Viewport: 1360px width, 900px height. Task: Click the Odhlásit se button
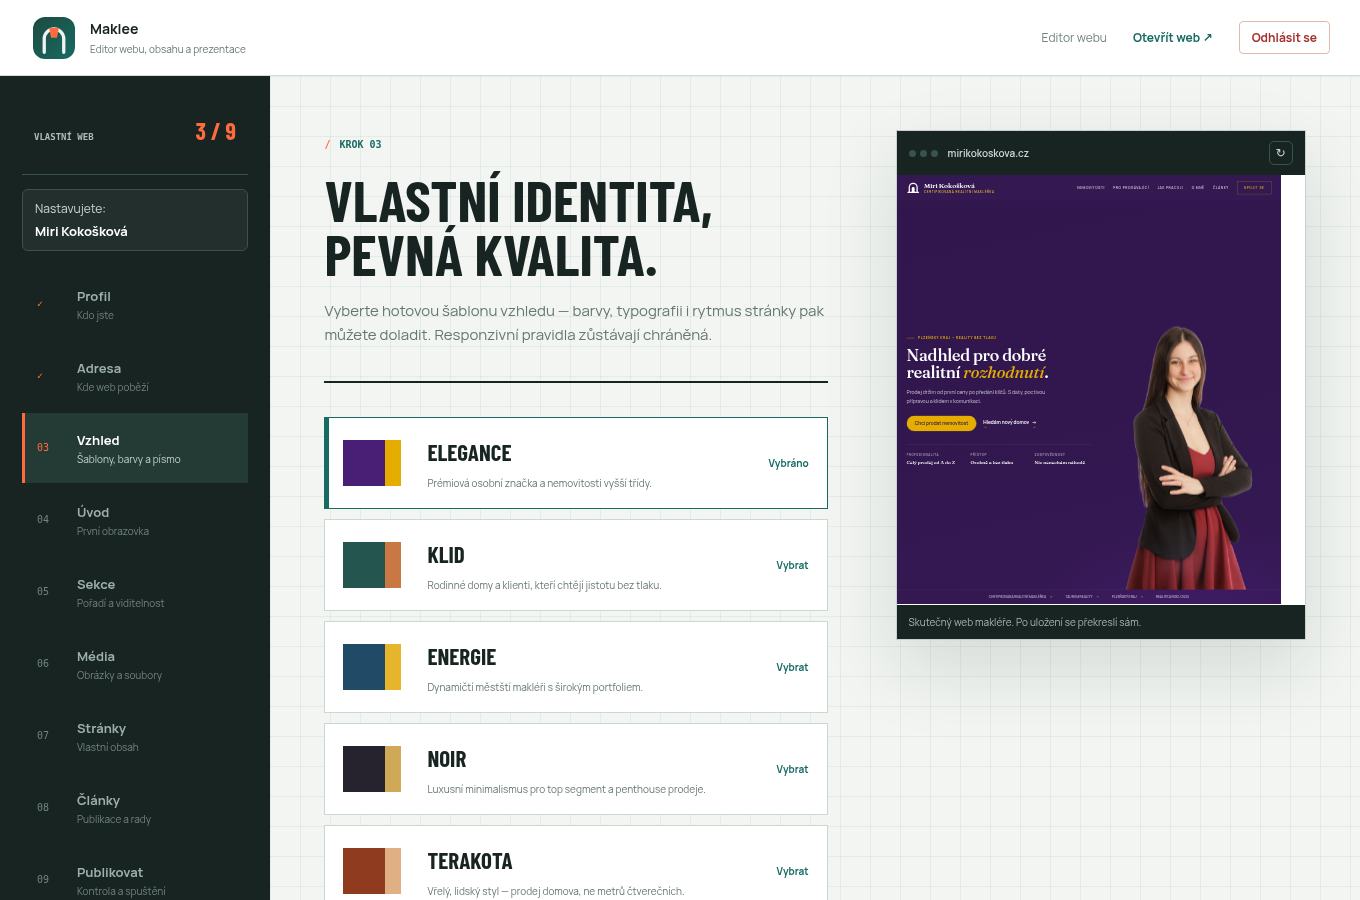1284,37
